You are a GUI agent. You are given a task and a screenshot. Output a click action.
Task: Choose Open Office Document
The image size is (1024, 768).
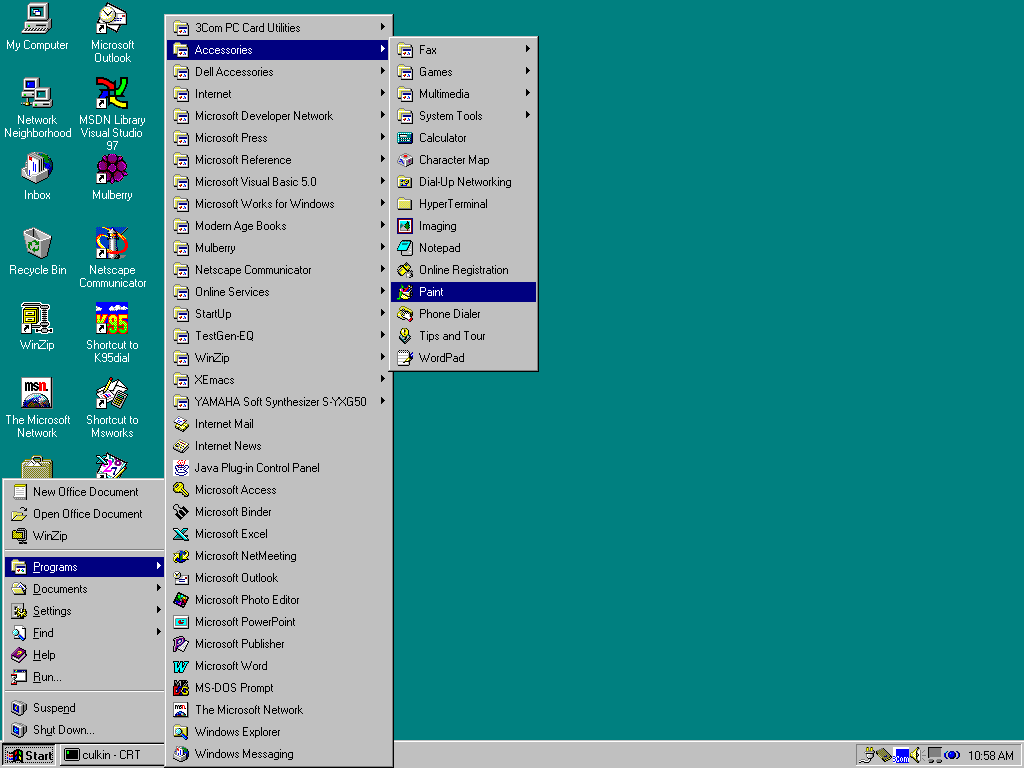[x=85, y=514]
